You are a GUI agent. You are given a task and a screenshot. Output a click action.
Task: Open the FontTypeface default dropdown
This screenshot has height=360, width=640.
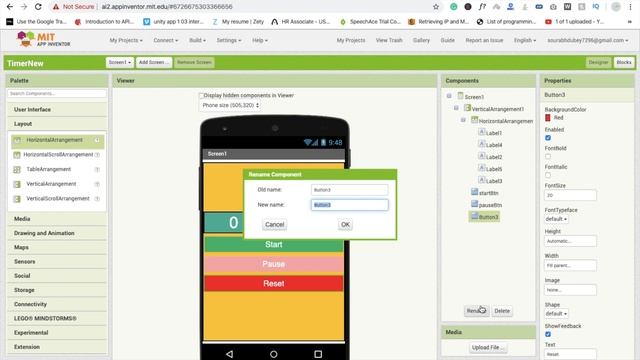click(x=556, y=219)
